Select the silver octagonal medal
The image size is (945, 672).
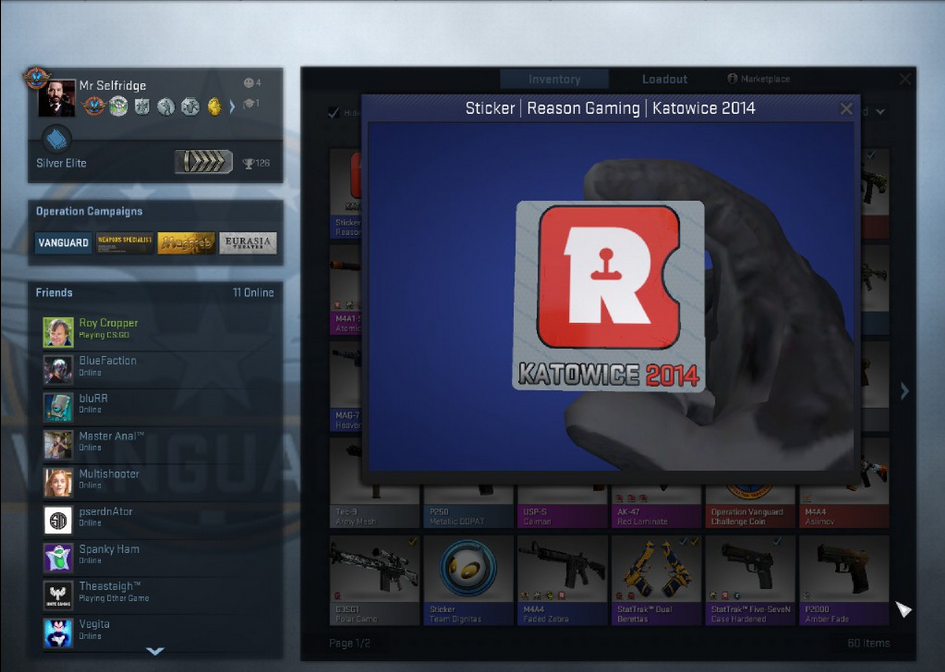click(190, 107)
